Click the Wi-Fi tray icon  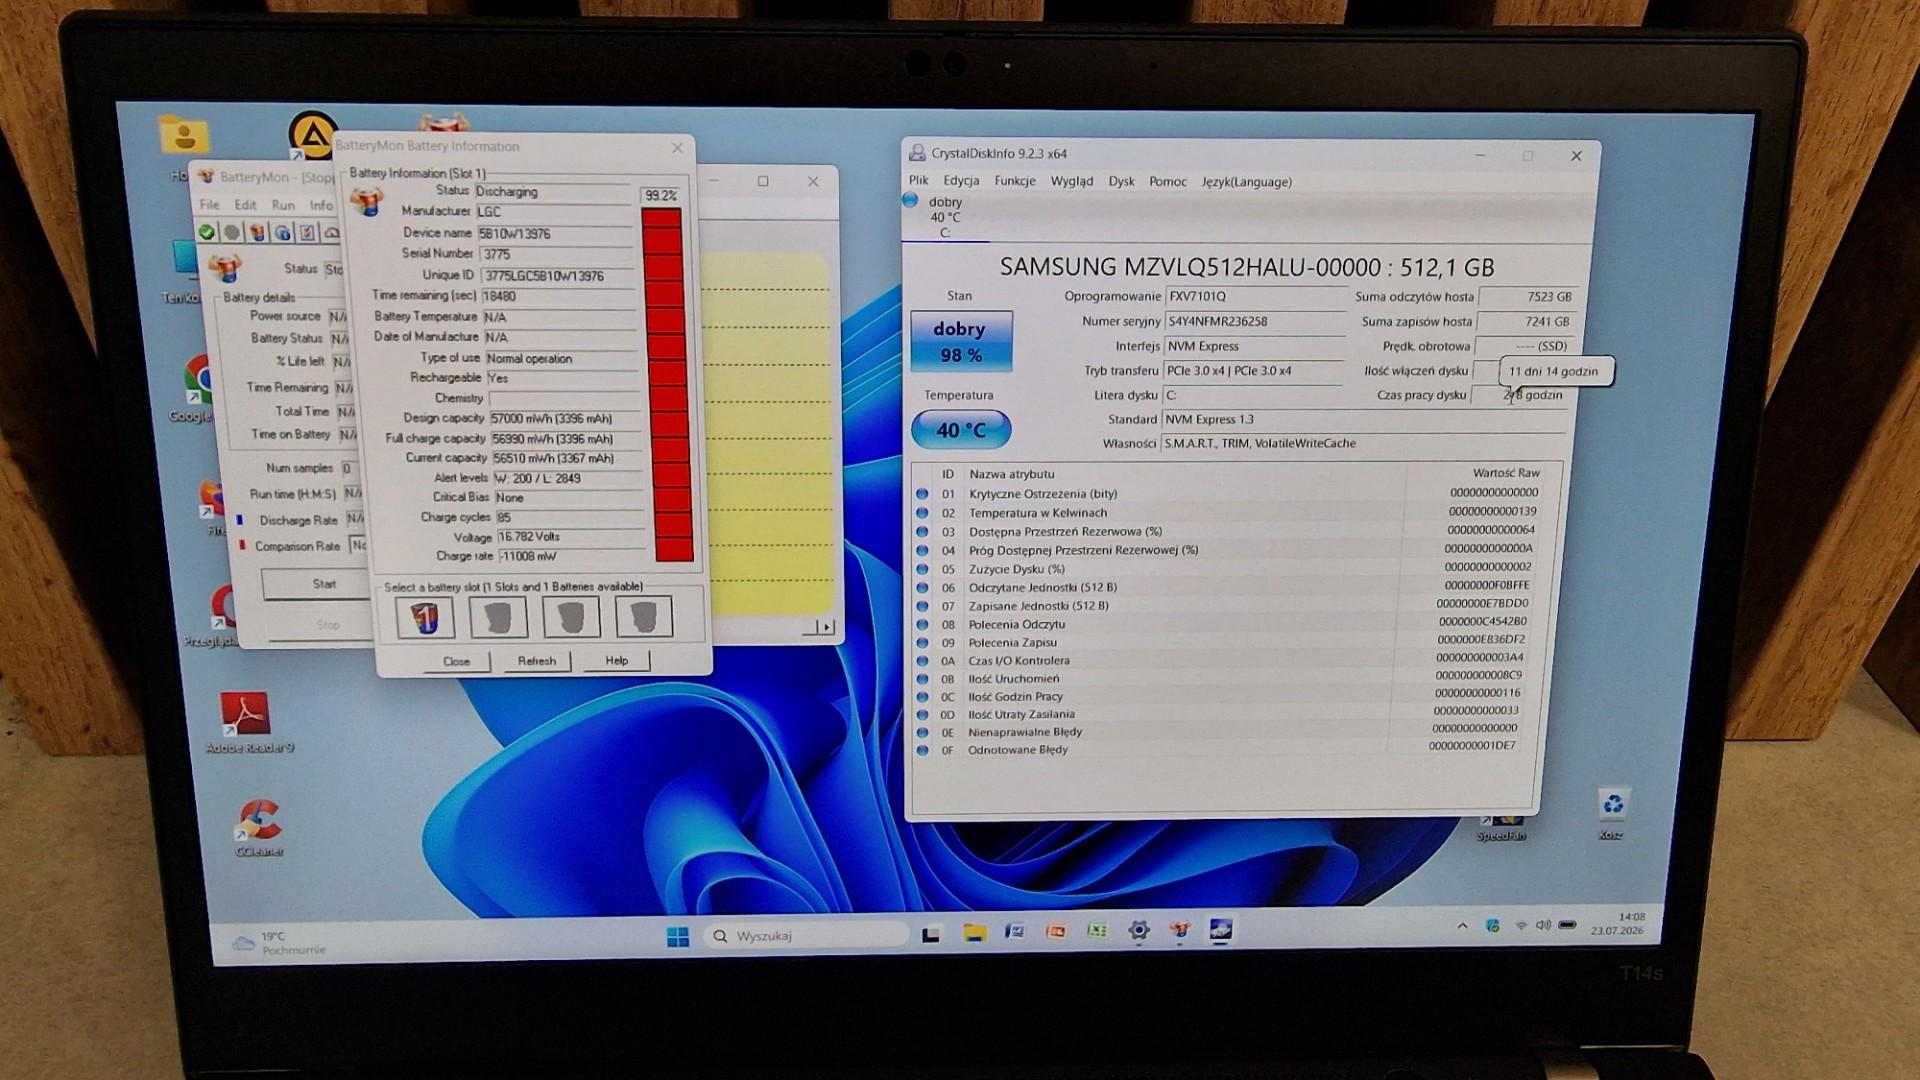[x=1521, y=926]
